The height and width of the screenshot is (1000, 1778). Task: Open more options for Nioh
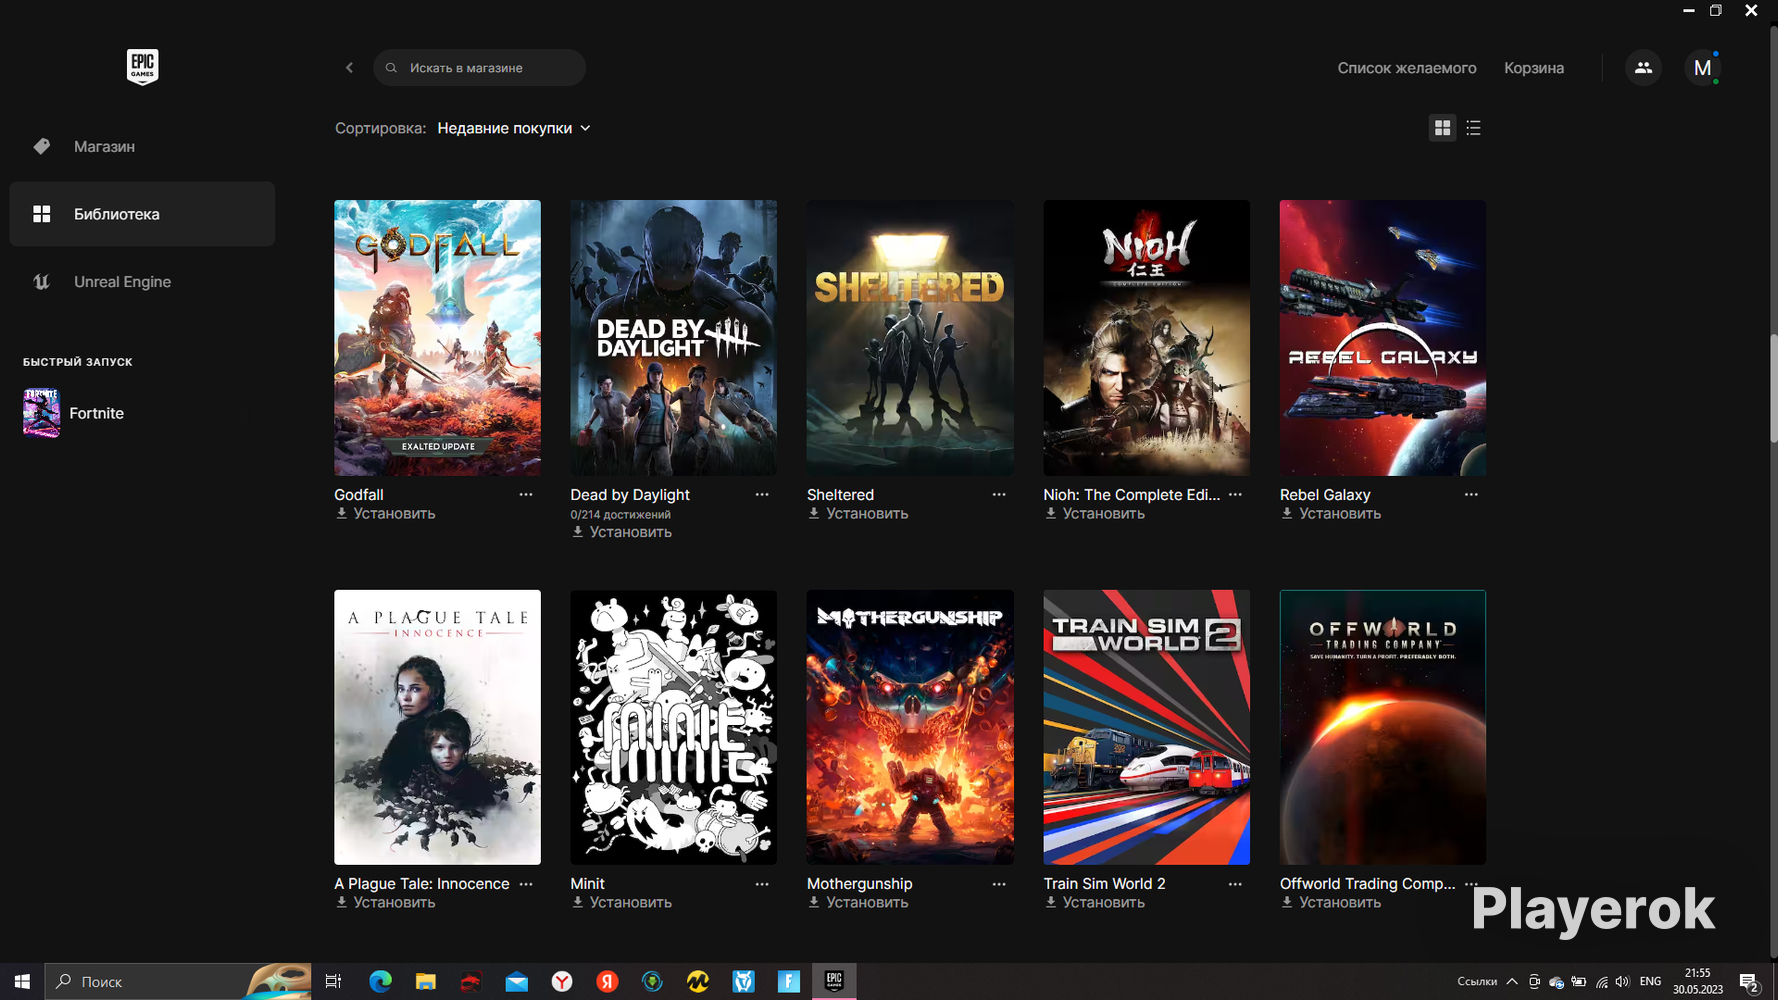[x=1235, y=495]
